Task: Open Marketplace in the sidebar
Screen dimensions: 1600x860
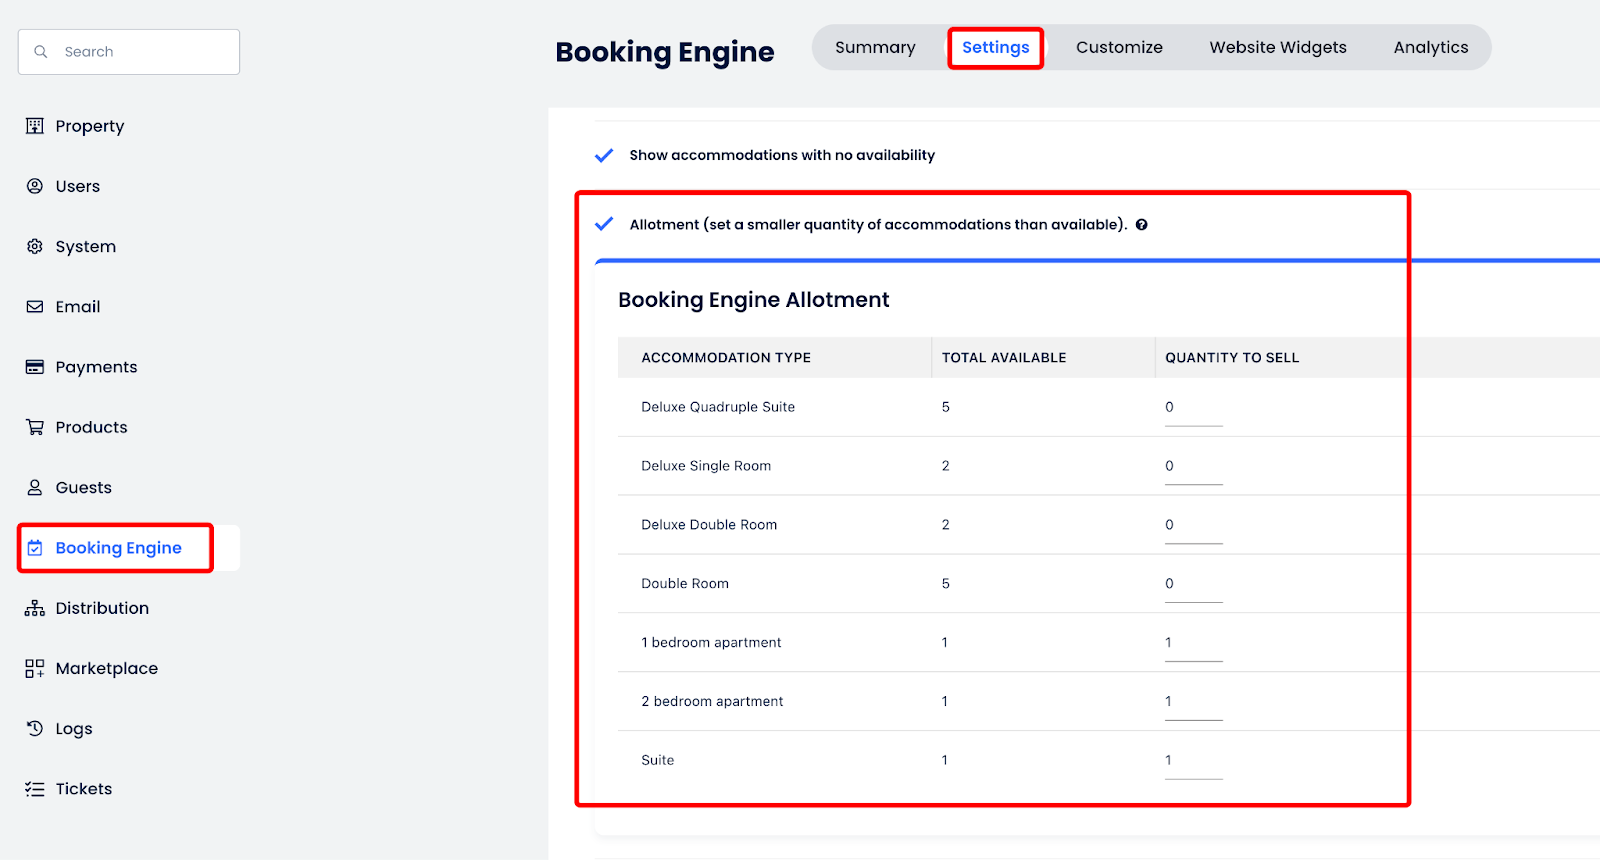Action: coord(106,668)
